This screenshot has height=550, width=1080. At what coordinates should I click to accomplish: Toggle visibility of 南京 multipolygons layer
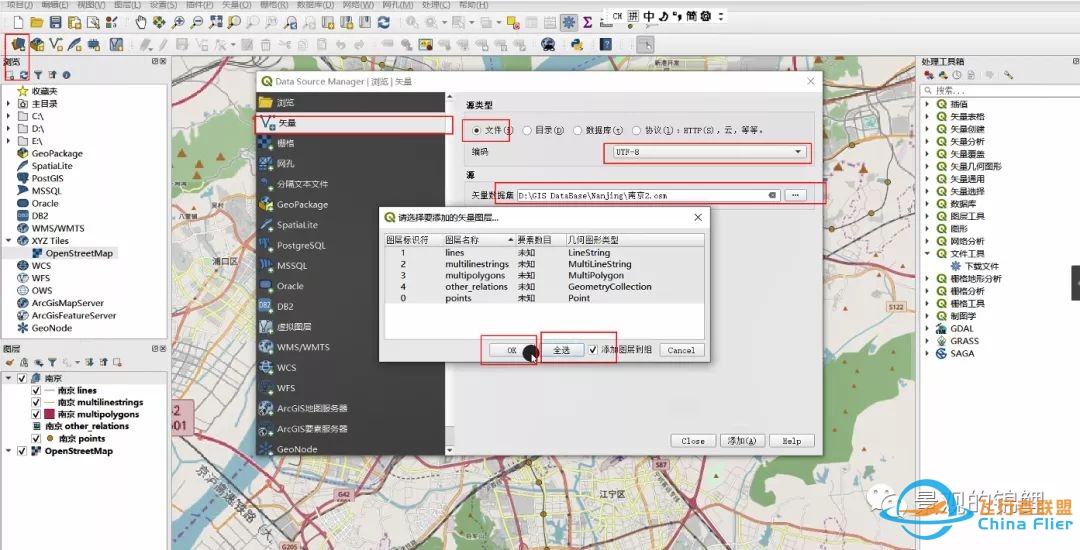tap(36, 414)
